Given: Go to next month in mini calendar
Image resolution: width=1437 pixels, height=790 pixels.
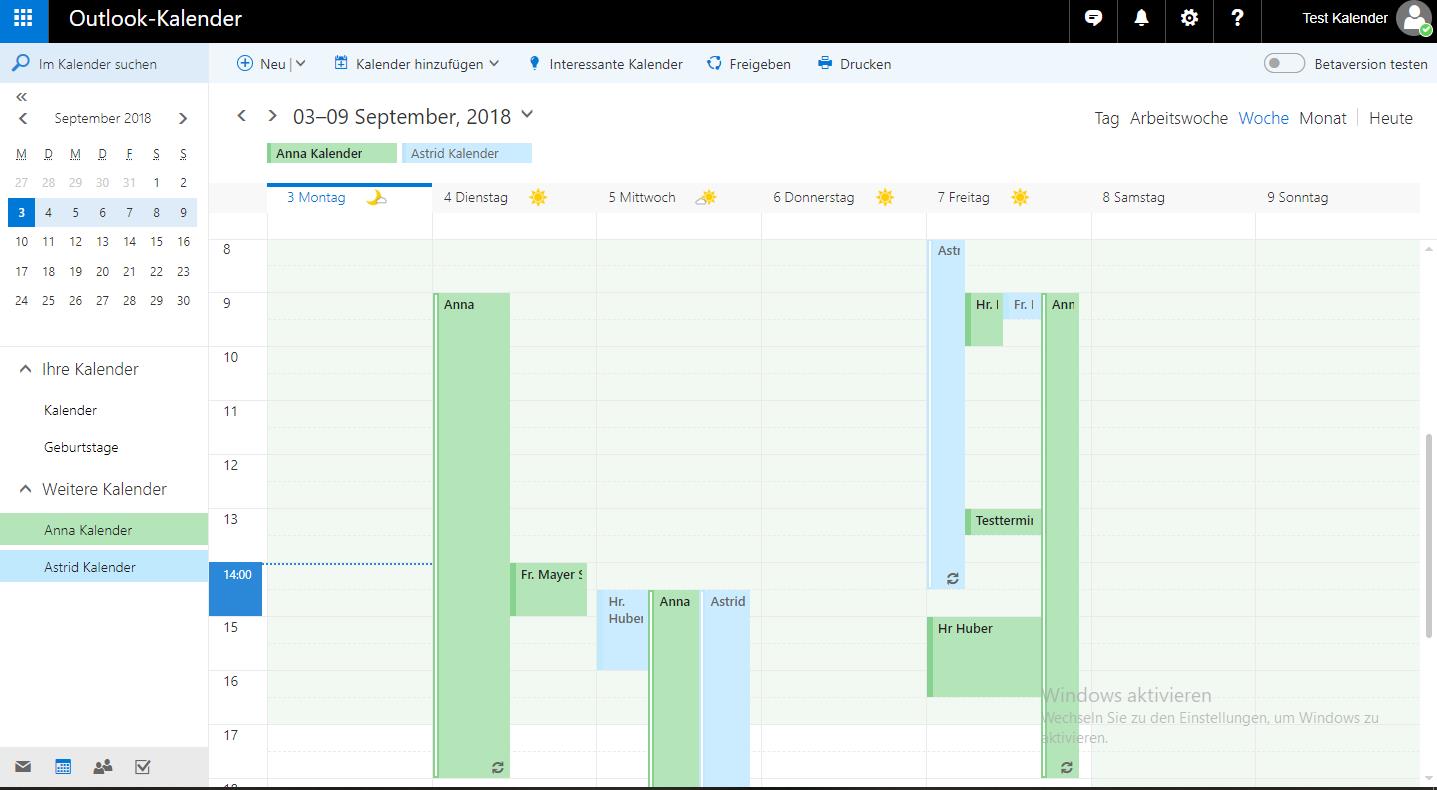Looking at the screenshot, I should (183, 118).
